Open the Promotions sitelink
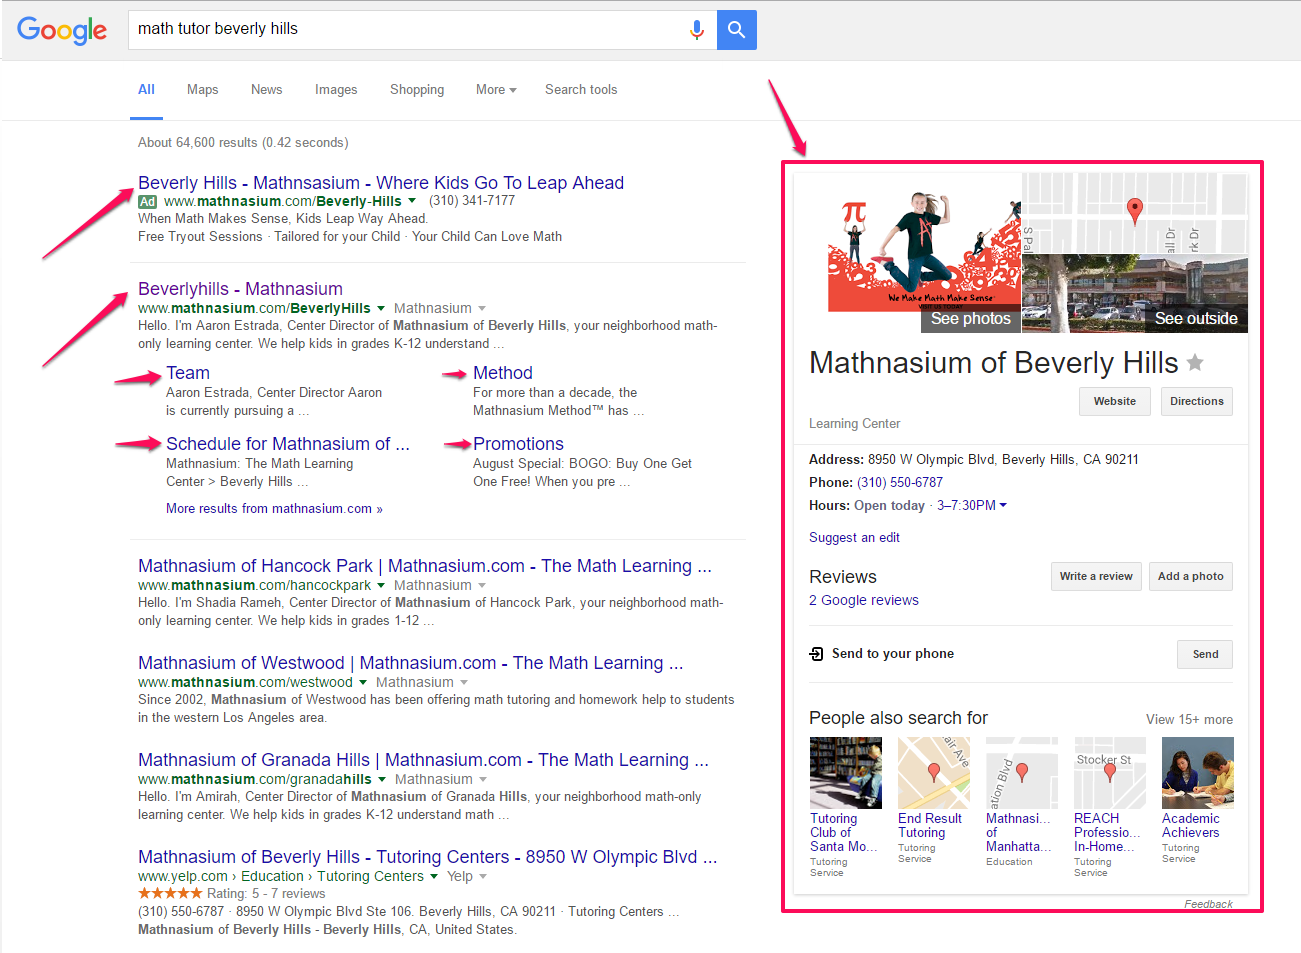The image size is (1301, 953). point(518,444)
